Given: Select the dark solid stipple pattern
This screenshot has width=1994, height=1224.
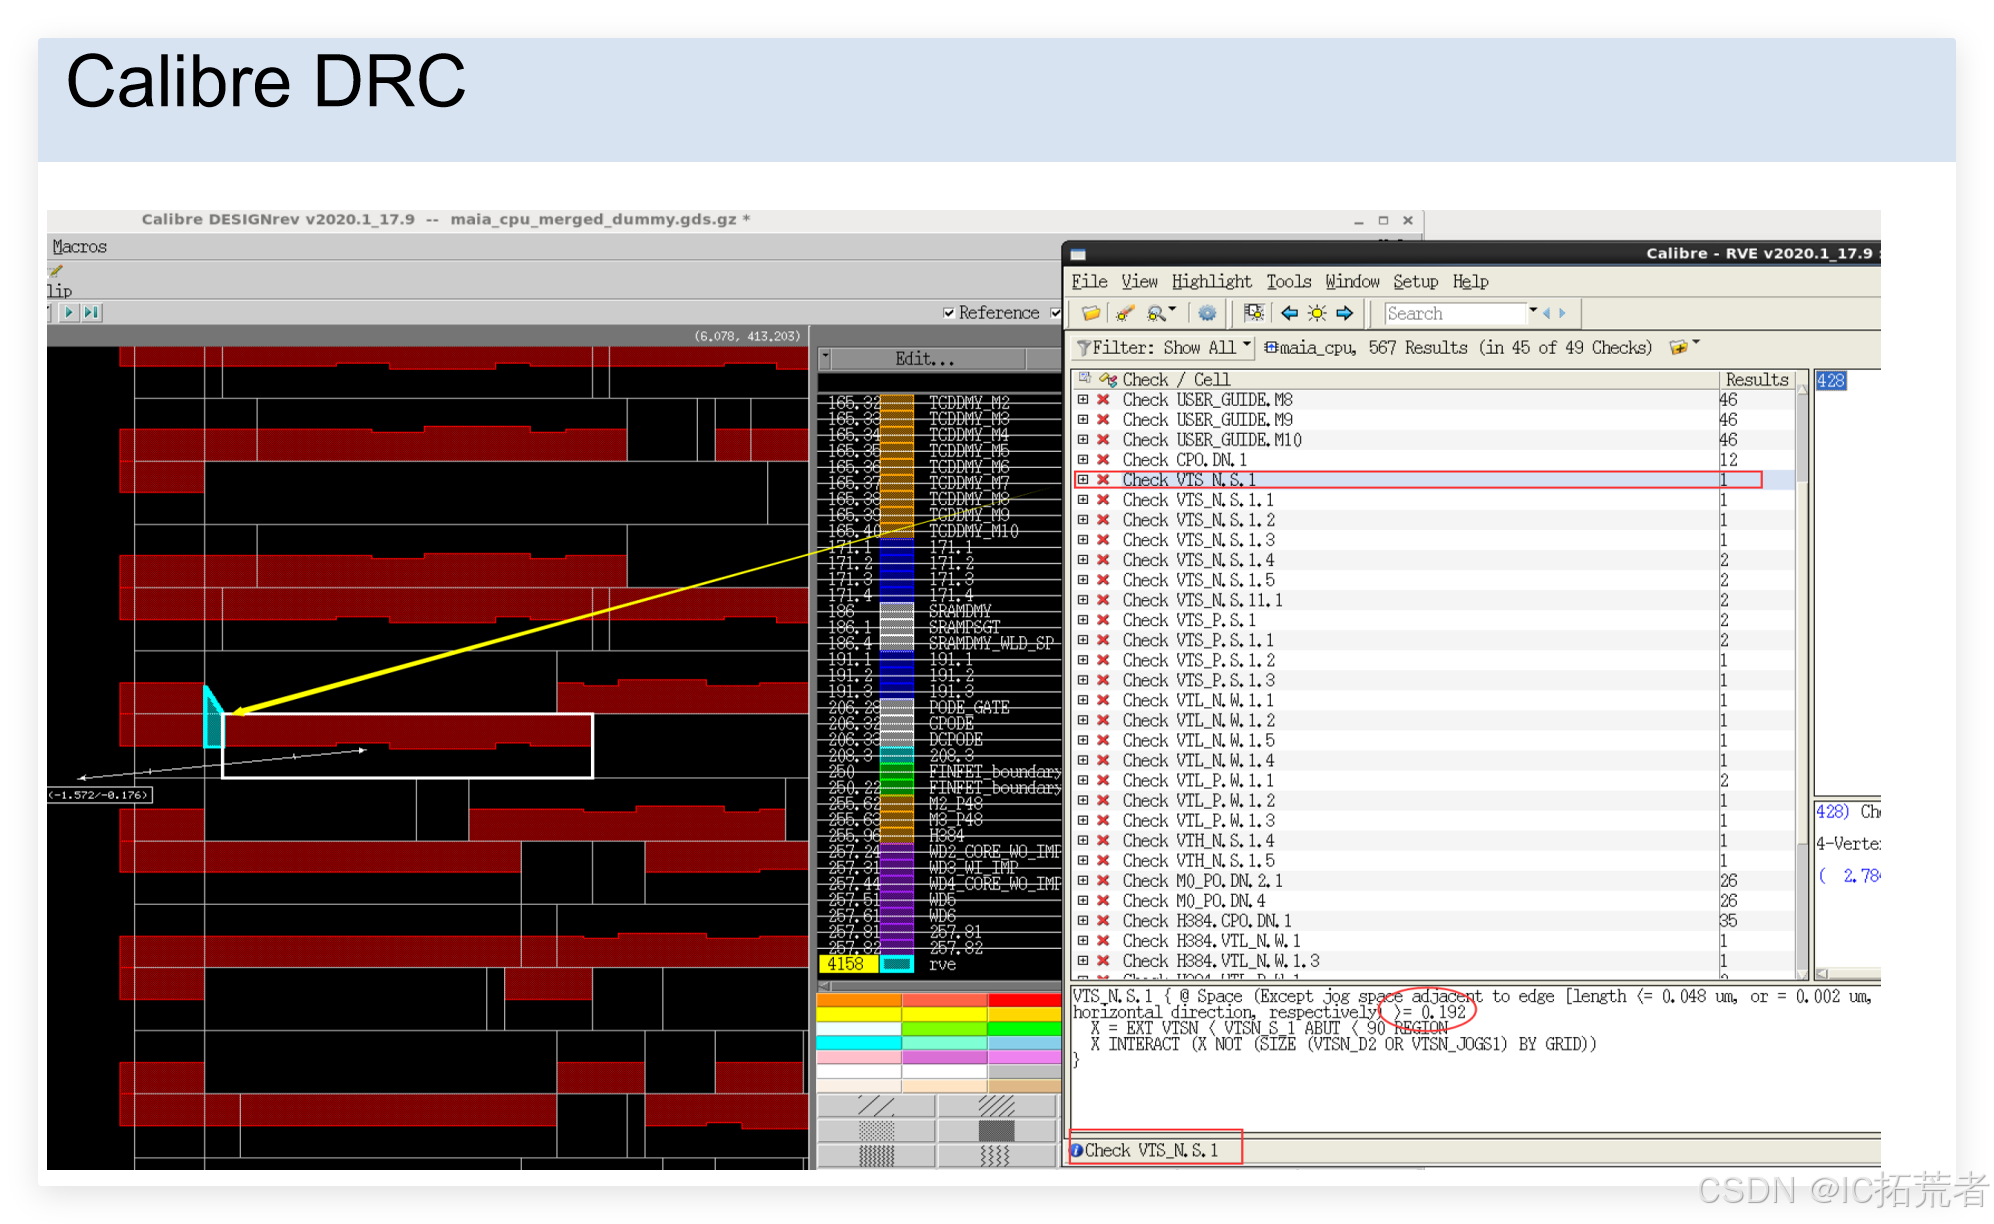Looking at the screenshot, I should 996,1131.
